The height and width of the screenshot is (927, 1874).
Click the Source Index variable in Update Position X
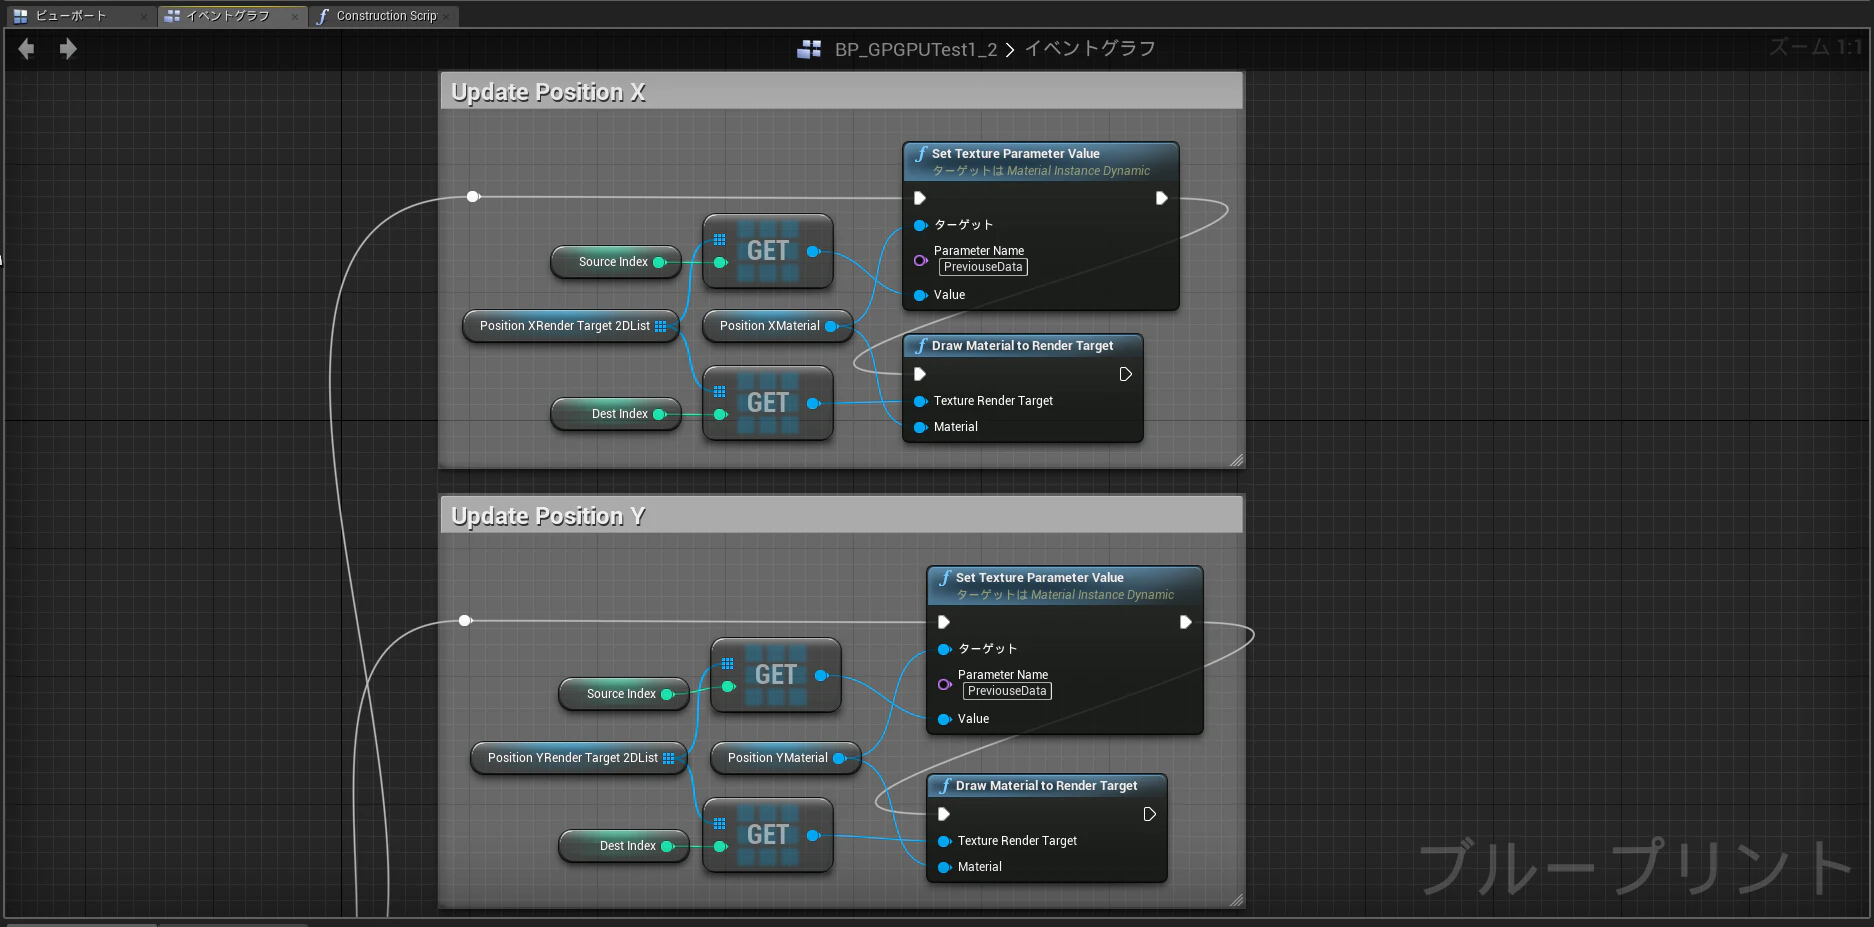(616, 262)
